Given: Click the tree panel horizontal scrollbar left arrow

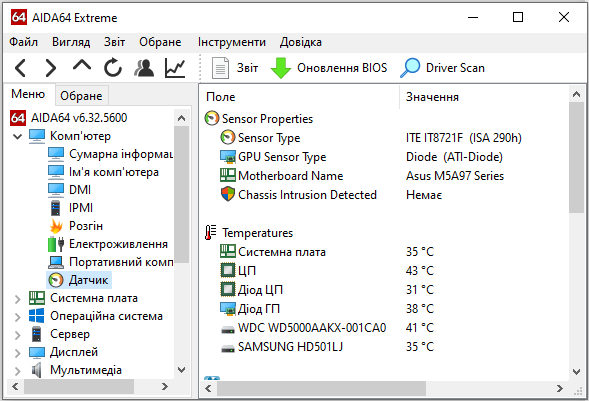Looking at the screenshot, I should click(15, 386).
